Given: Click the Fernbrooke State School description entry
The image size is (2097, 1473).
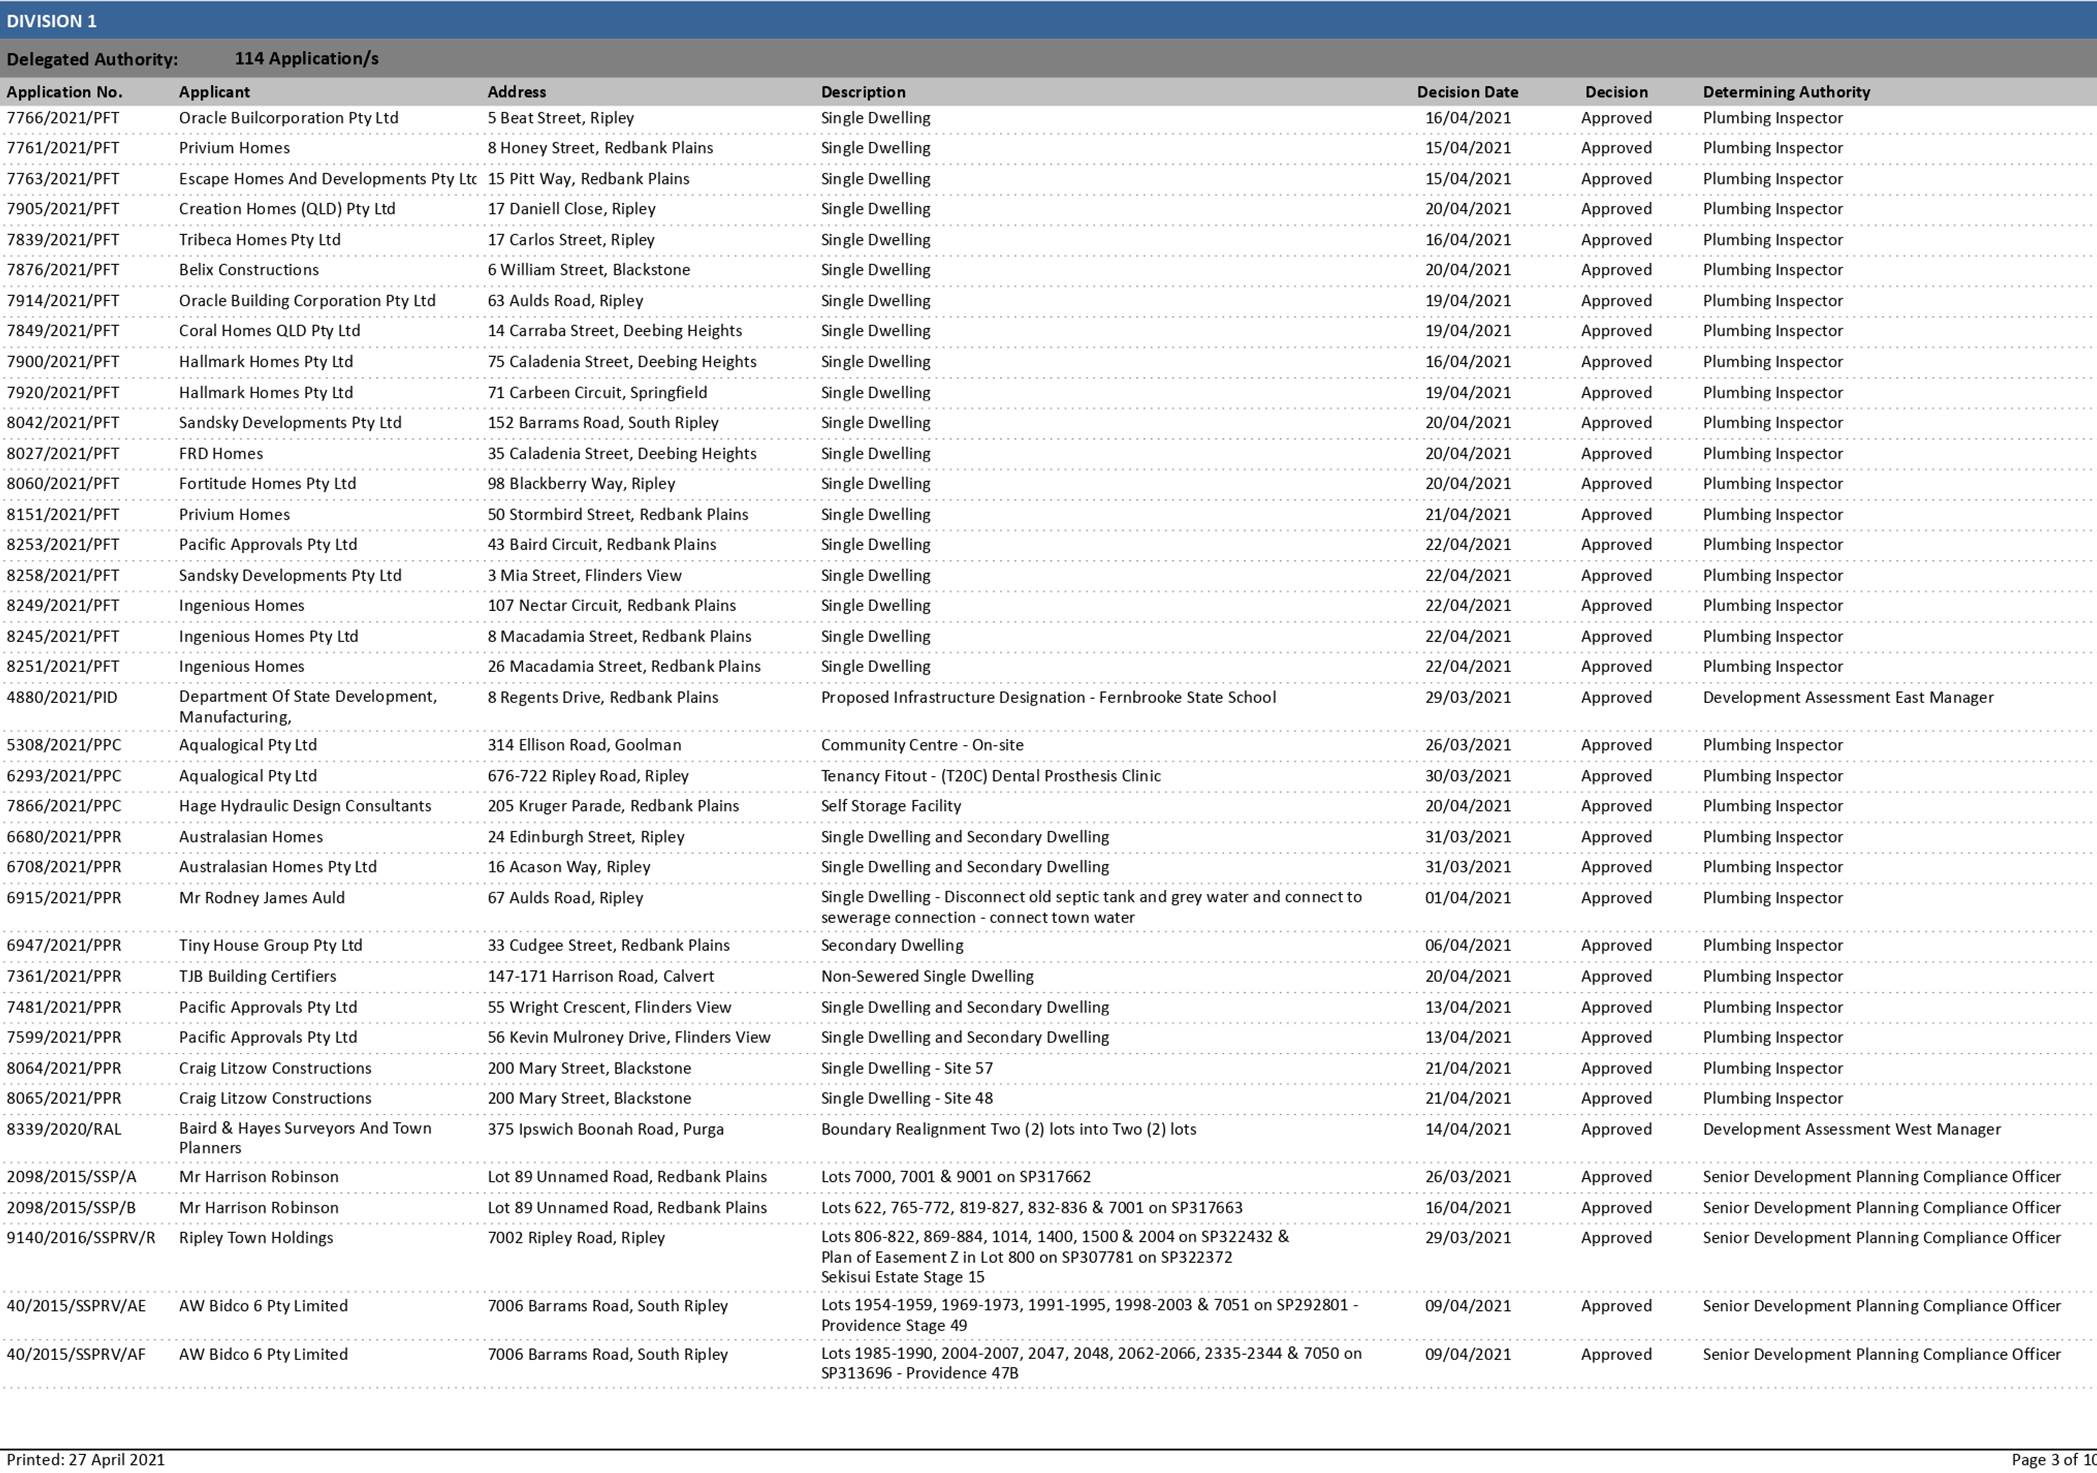Looking at the screenshot, I should click(x=1048, y=698).
